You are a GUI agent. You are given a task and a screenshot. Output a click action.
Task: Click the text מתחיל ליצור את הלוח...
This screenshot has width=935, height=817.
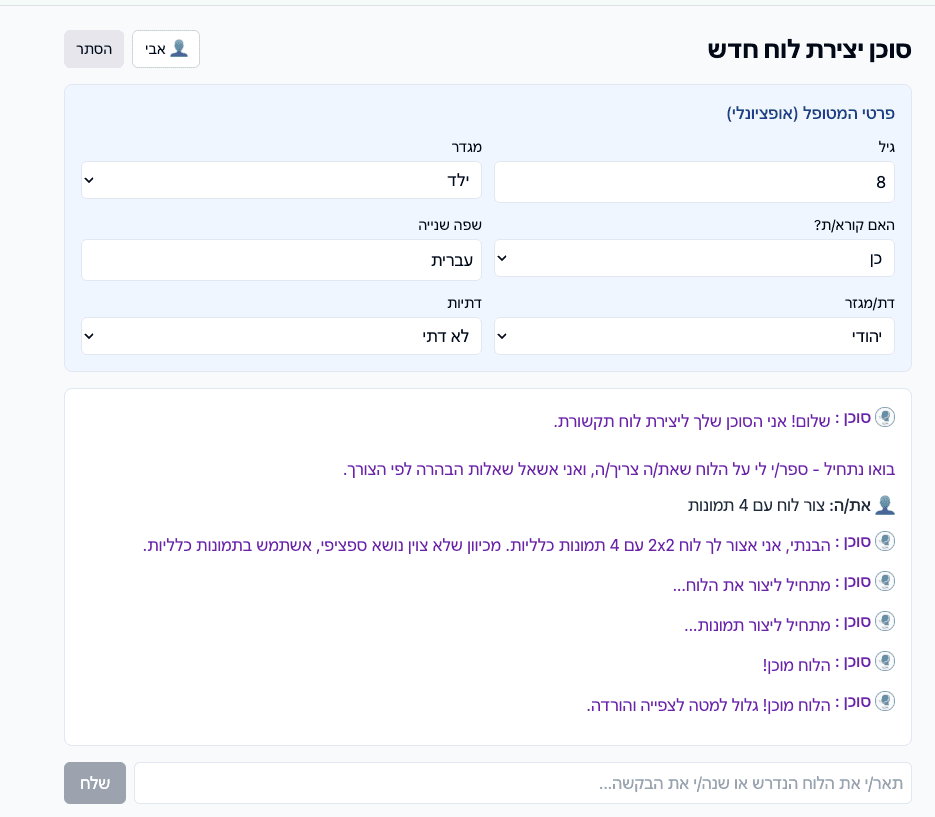[x=751, y=586]
